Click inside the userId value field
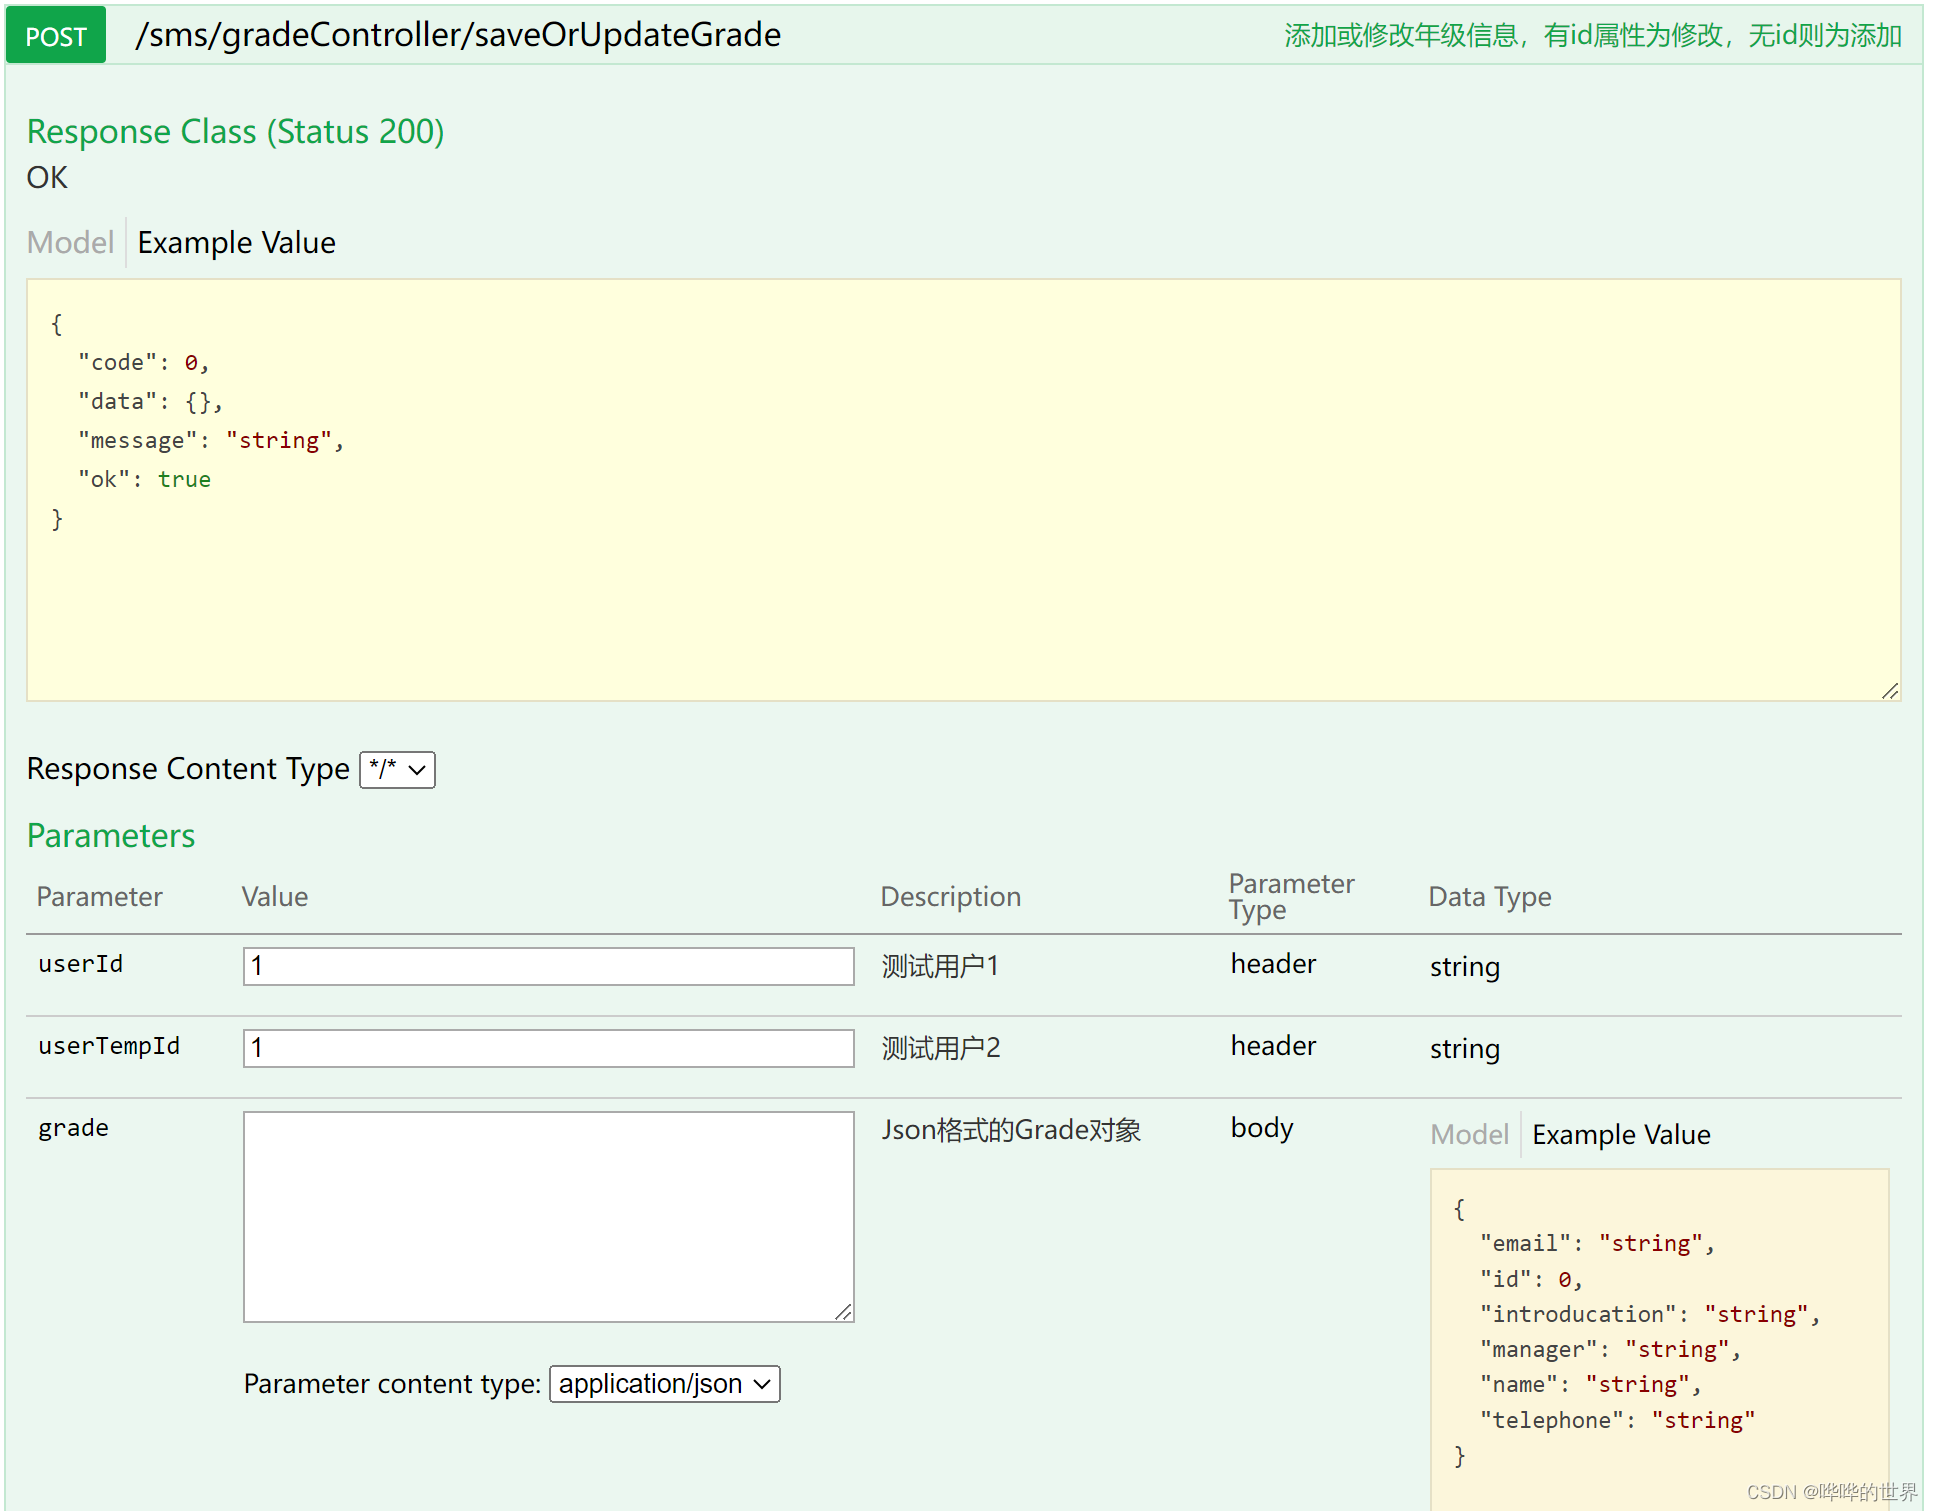The width and height of the screenshot is (1933, 1511). [548, 966]
